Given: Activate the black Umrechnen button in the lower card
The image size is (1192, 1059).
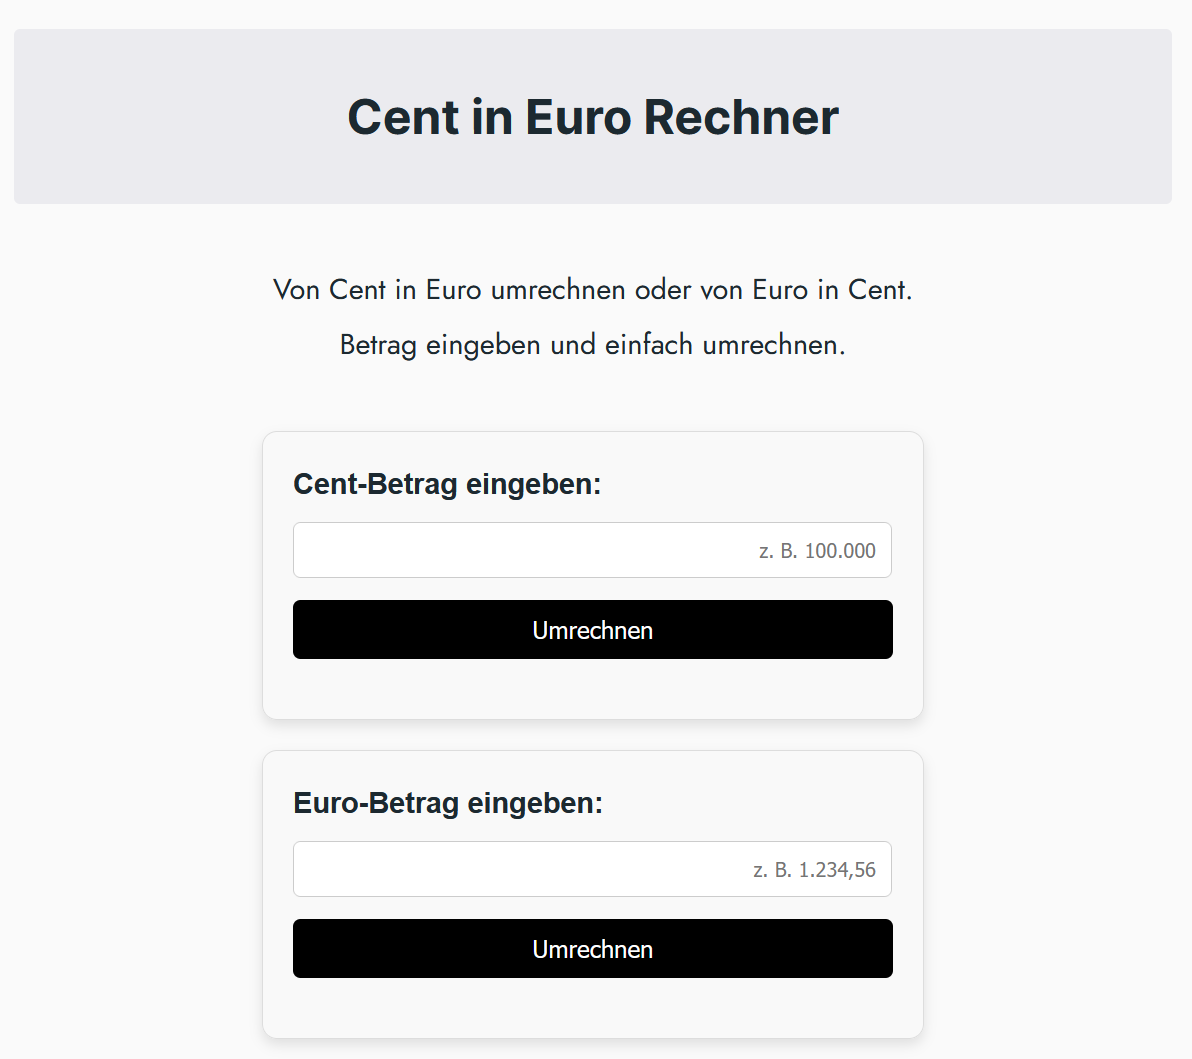Looking at the screenshot, I should (592, 948).
